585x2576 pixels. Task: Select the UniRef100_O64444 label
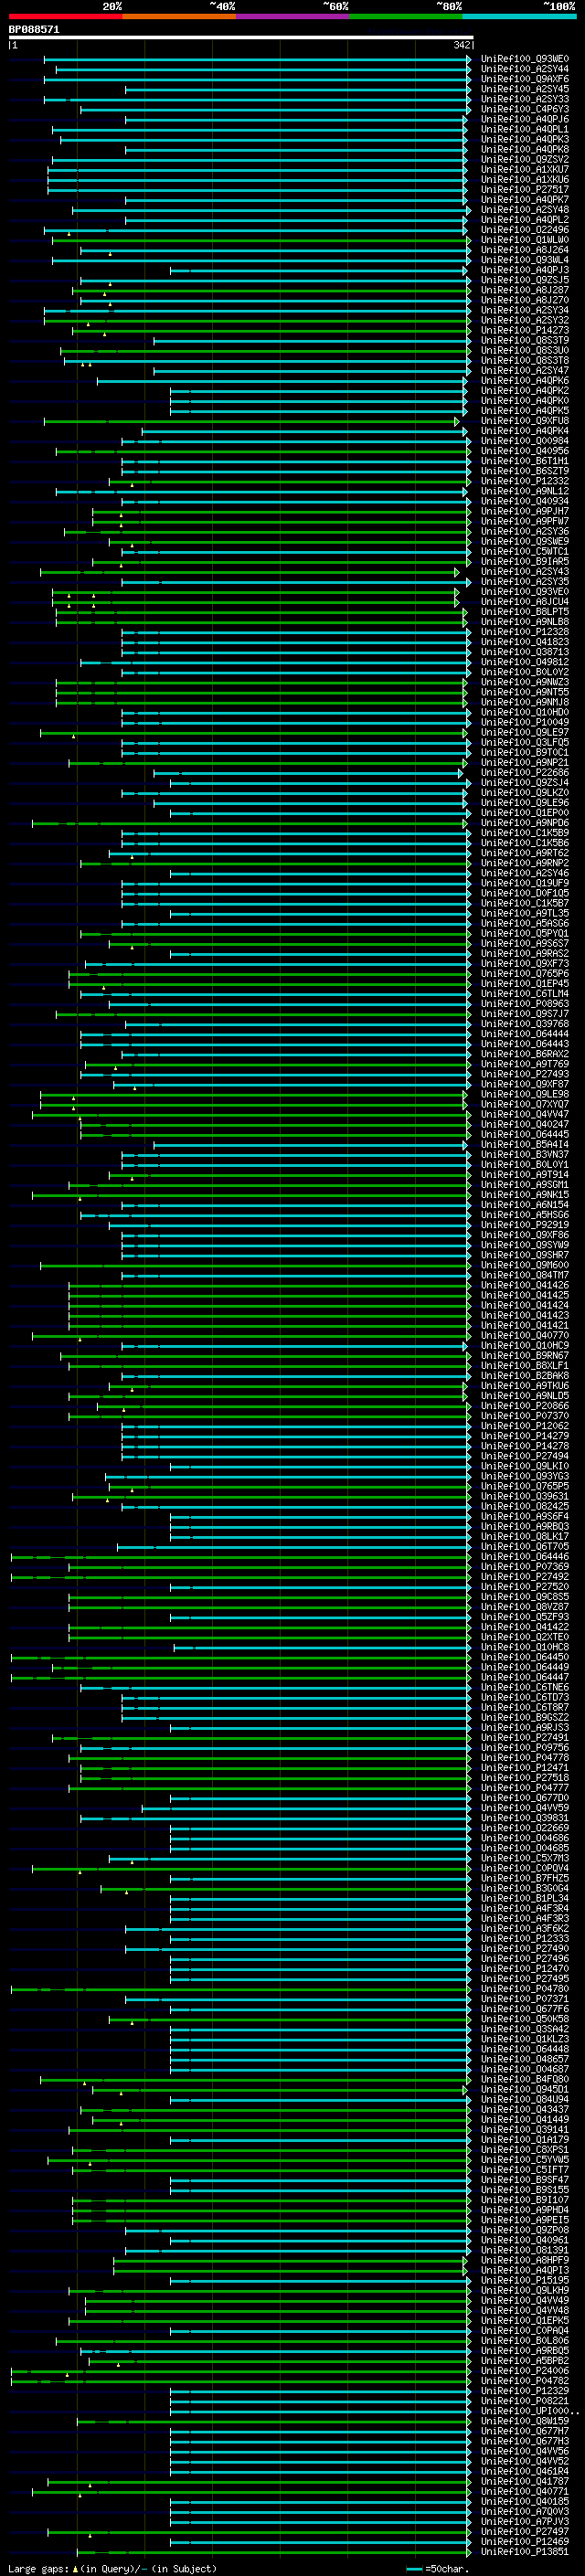coord(525,1034)
